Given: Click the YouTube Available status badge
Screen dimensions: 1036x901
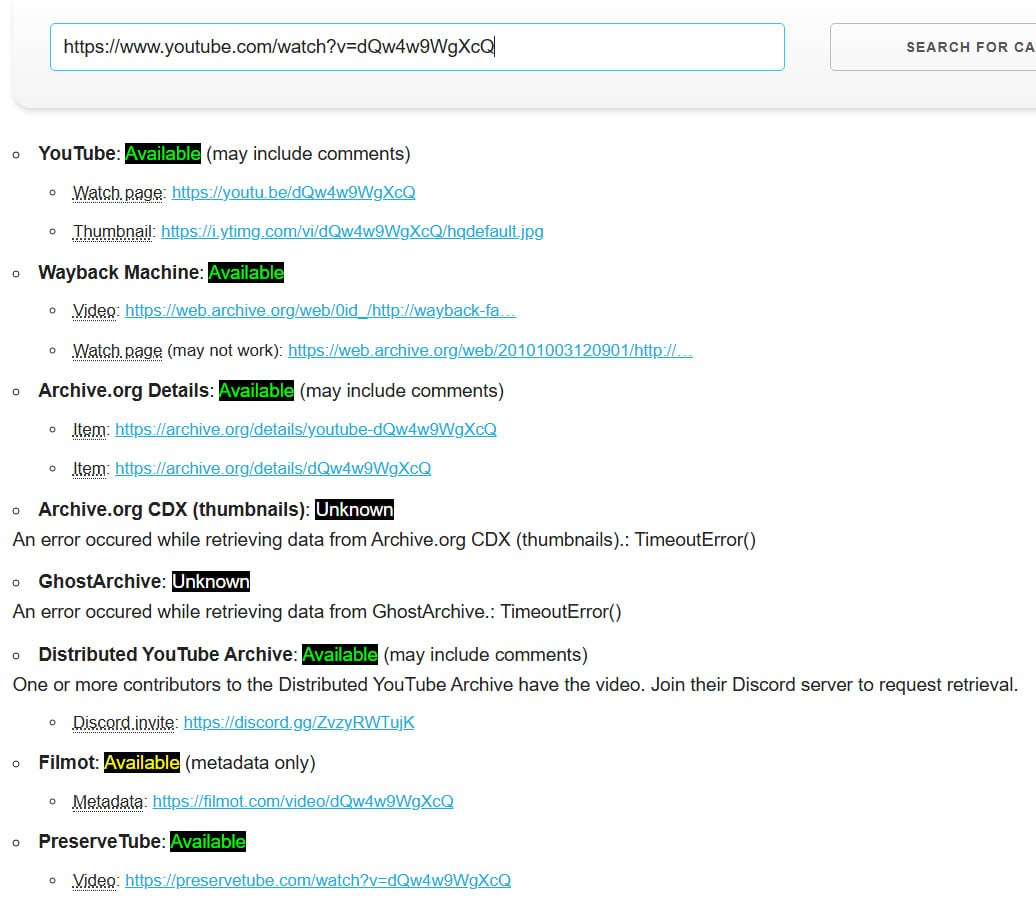Looking at the screenshot, I should [163, 153].
